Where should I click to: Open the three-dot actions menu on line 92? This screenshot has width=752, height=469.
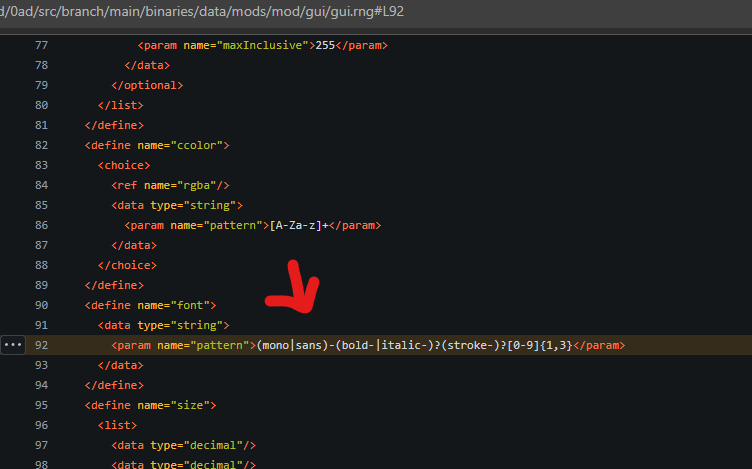click(12, 345)
